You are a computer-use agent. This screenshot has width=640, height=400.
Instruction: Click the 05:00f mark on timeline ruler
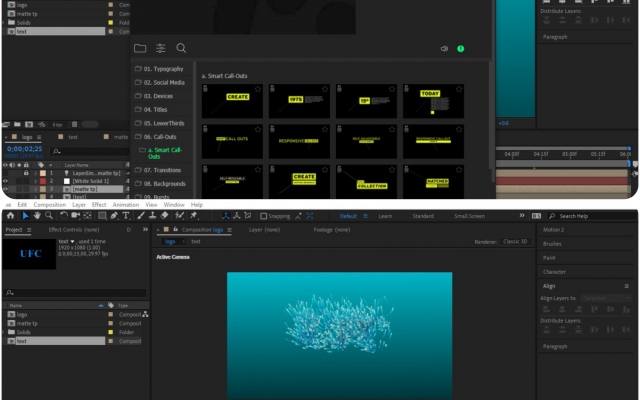(x=569, y=154)
